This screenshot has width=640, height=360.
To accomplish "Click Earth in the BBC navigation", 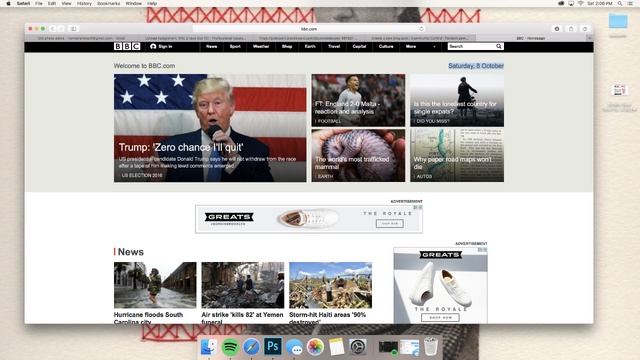I will [x=310, y=47].
